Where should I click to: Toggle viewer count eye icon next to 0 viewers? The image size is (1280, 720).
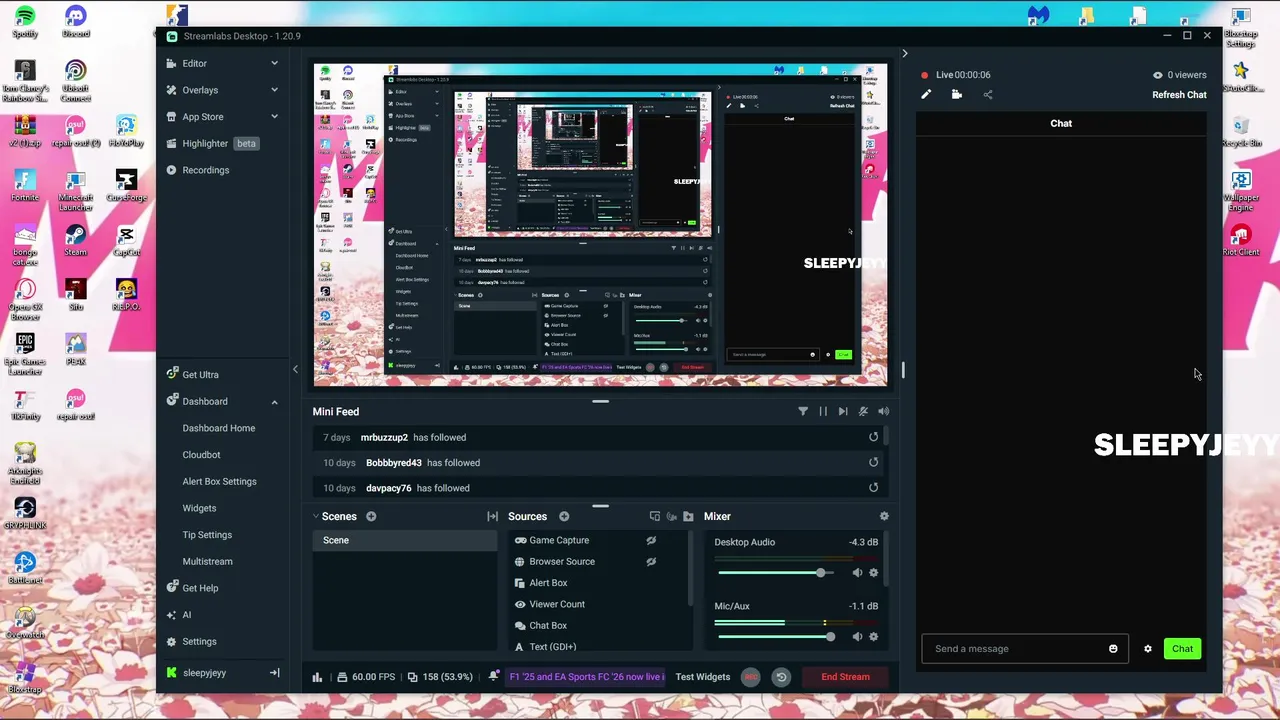[x=1158, y=75]
